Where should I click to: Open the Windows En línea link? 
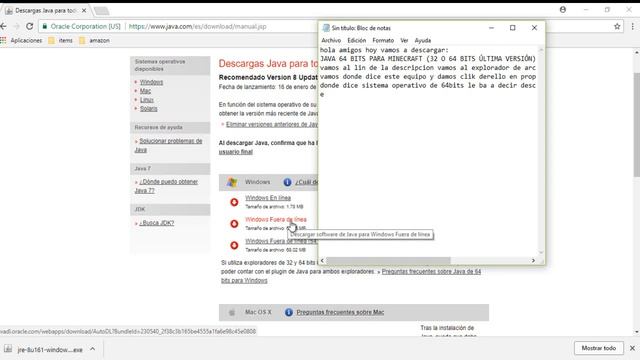coord(268,198)
